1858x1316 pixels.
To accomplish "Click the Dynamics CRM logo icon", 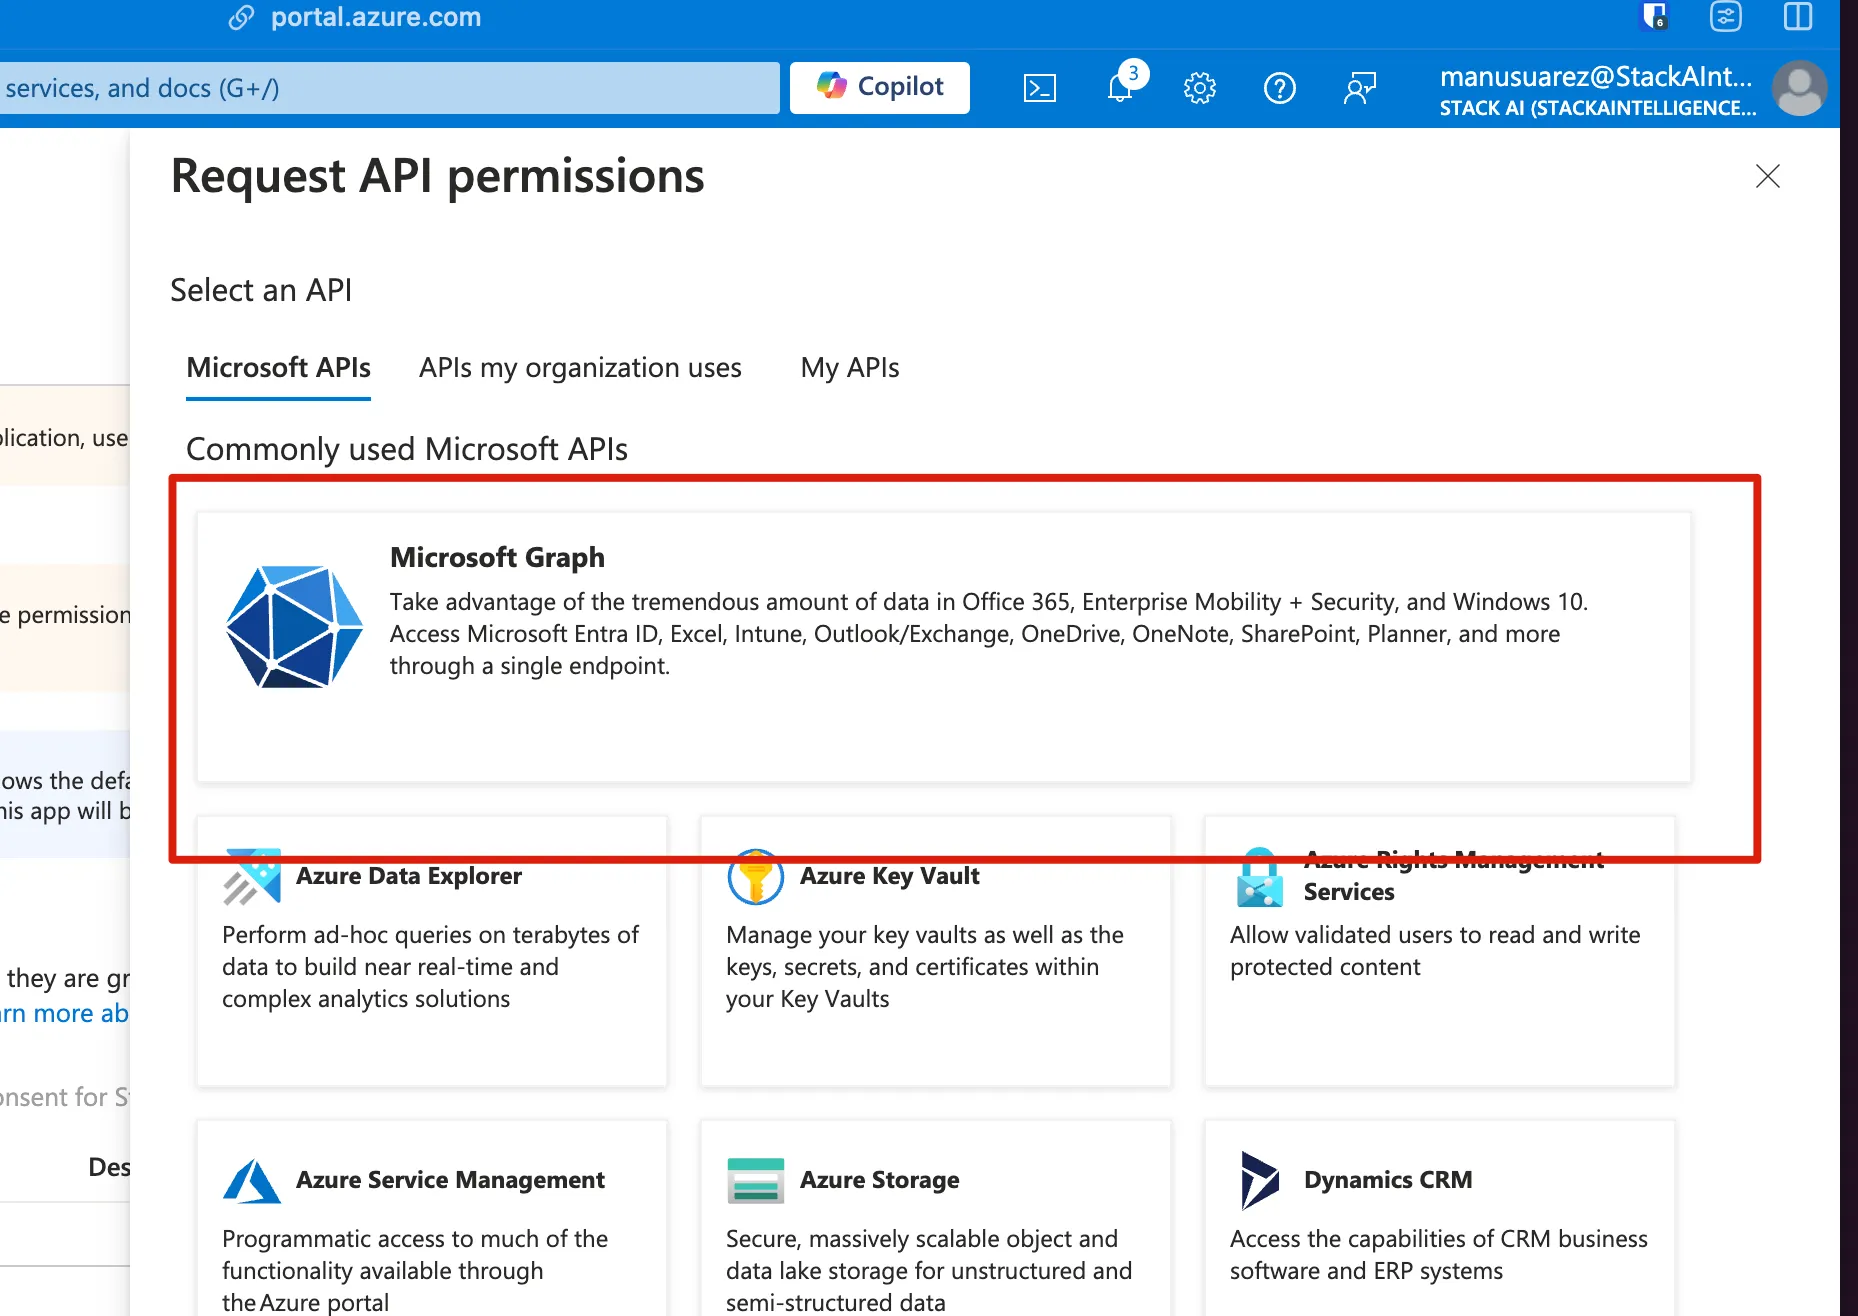I will pyautogui.click(x=1259, y=1181).
